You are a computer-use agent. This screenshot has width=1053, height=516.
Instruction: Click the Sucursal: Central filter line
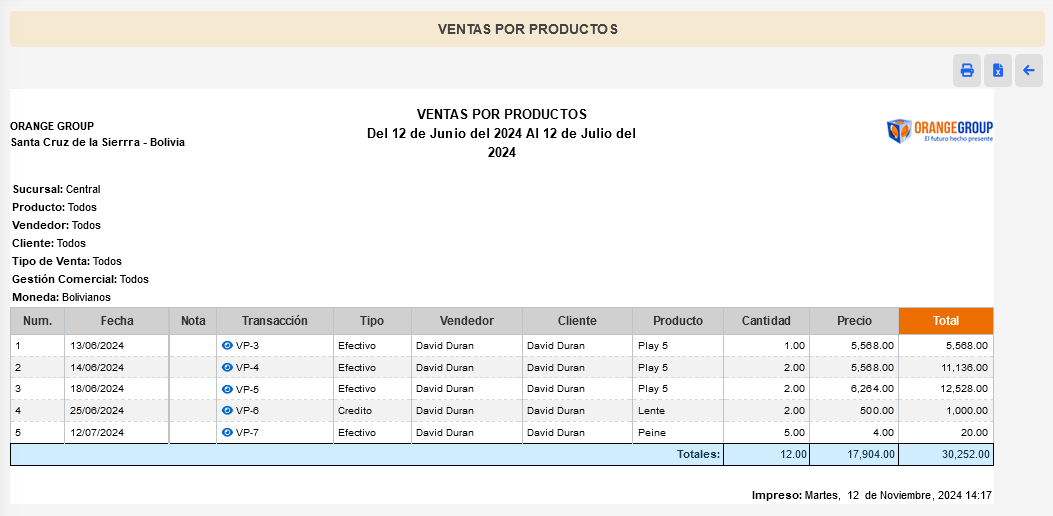56,189
